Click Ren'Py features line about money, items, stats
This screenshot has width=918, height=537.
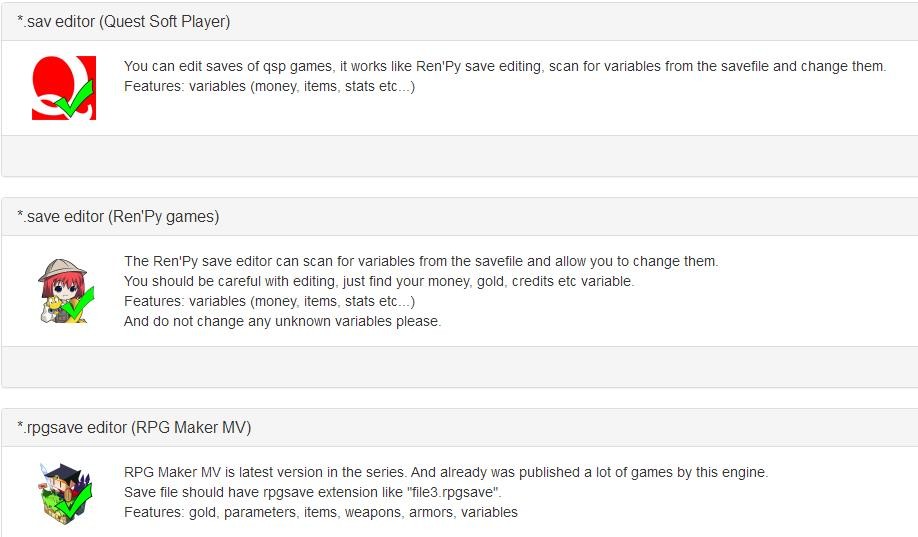pos(269,301)
